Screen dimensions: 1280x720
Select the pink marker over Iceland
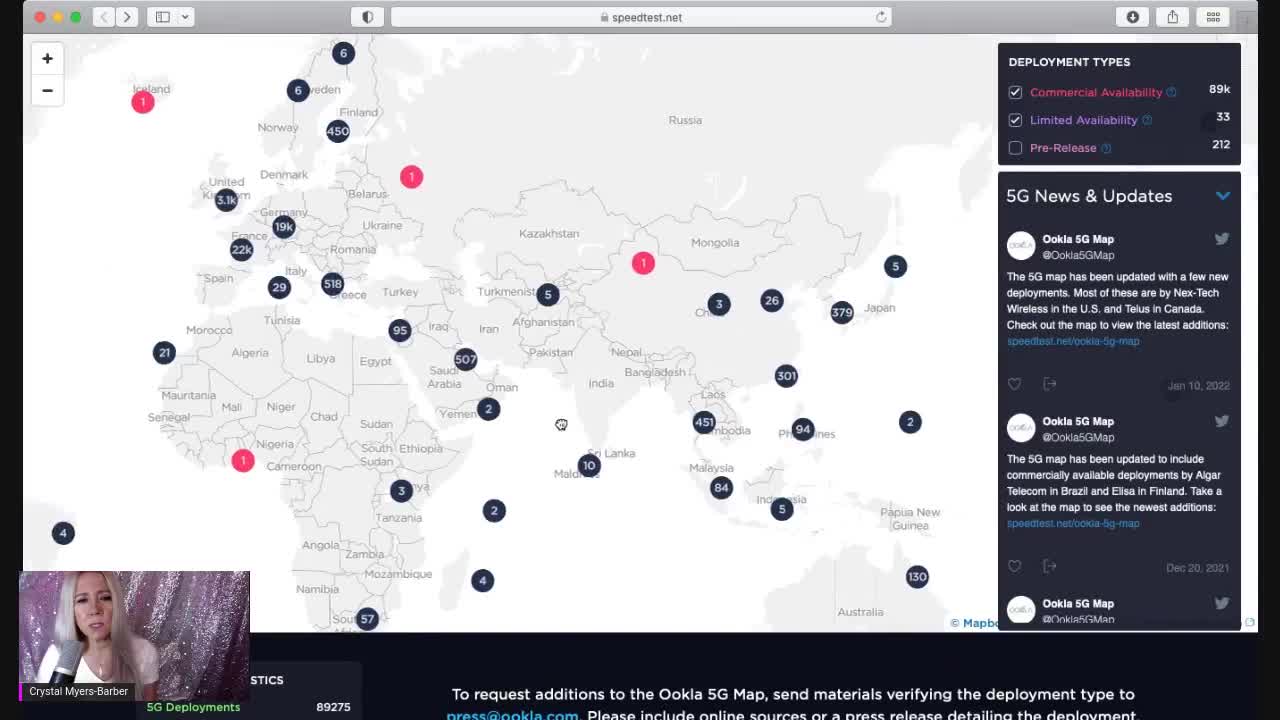143,102
